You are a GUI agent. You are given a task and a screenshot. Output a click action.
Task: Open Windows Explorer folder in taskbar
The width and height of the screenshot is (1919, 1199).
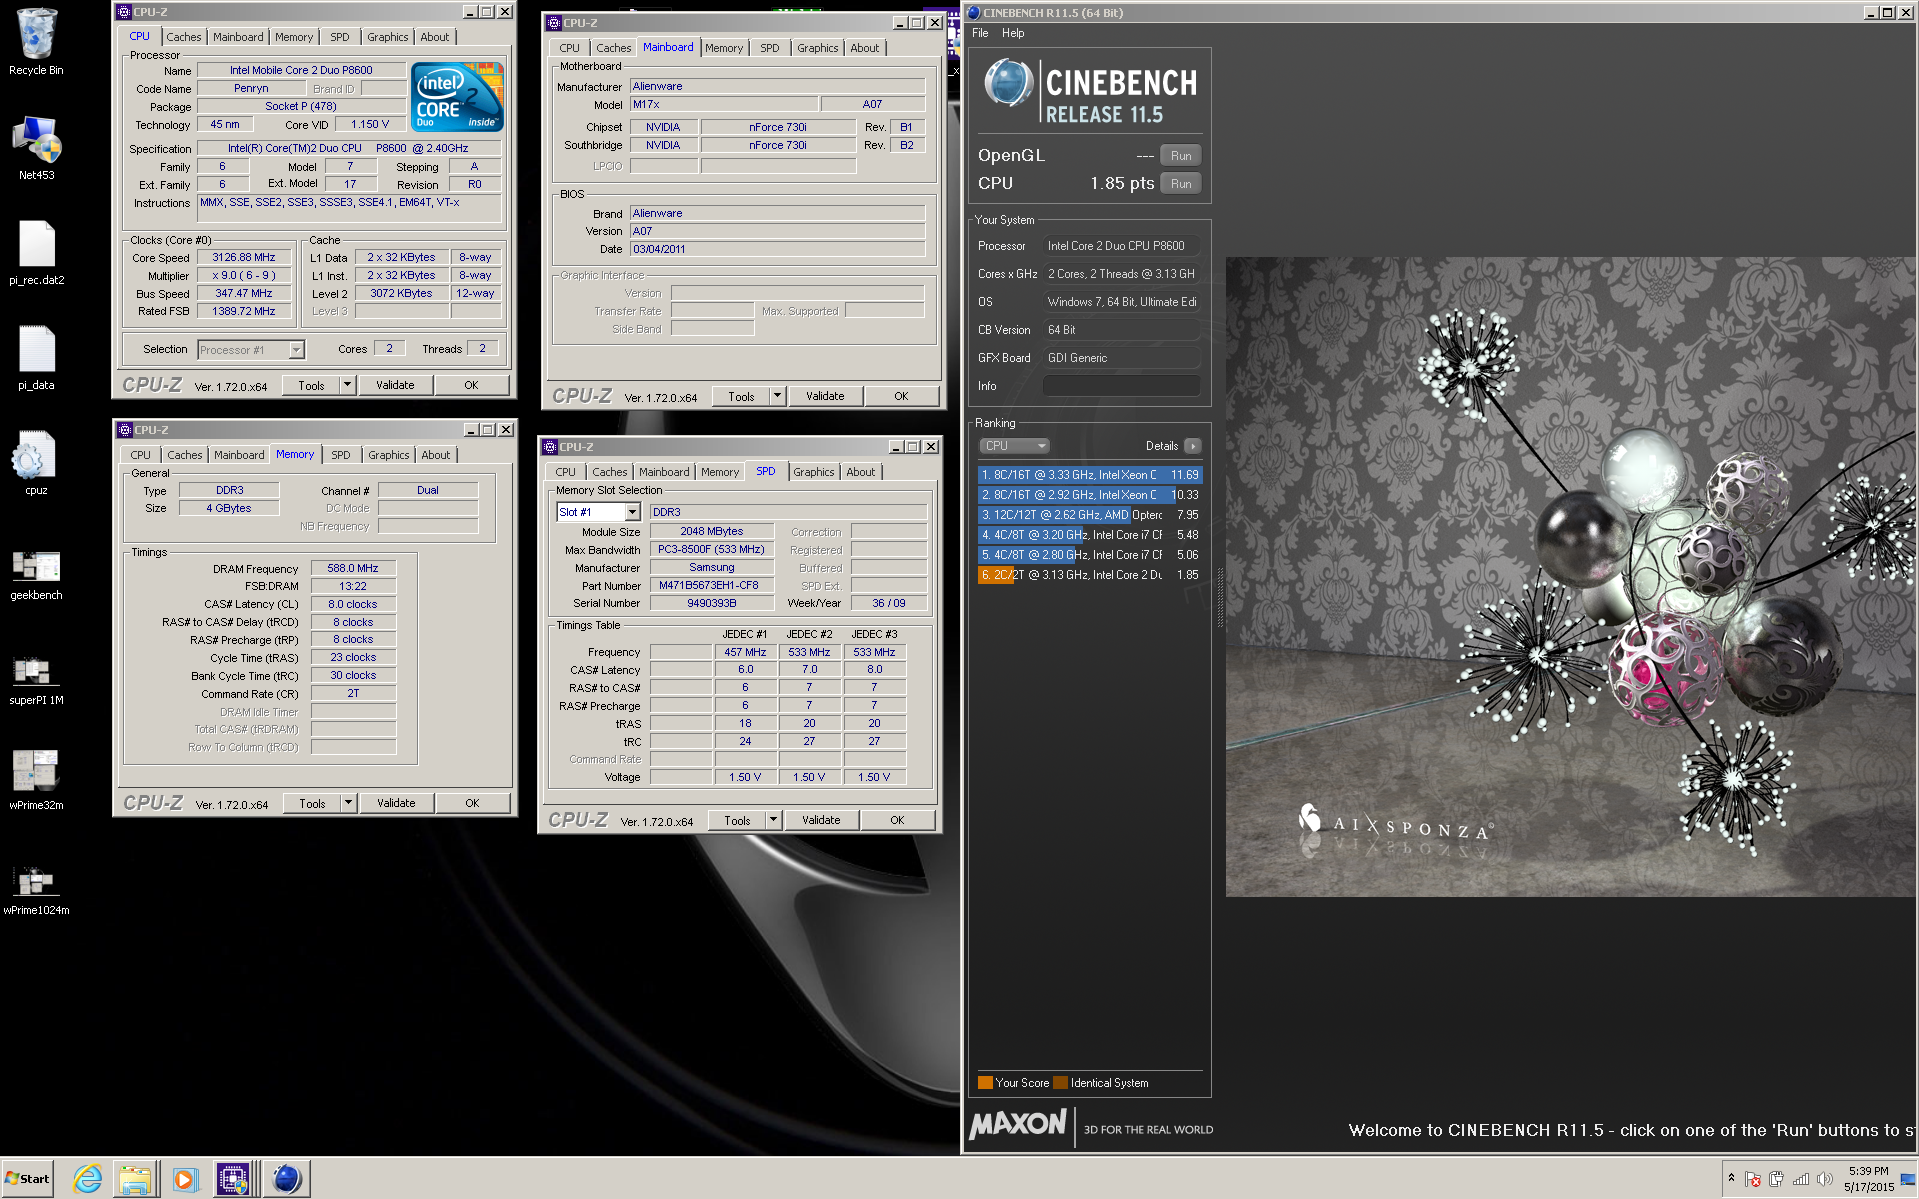[x=135, y=1179]
